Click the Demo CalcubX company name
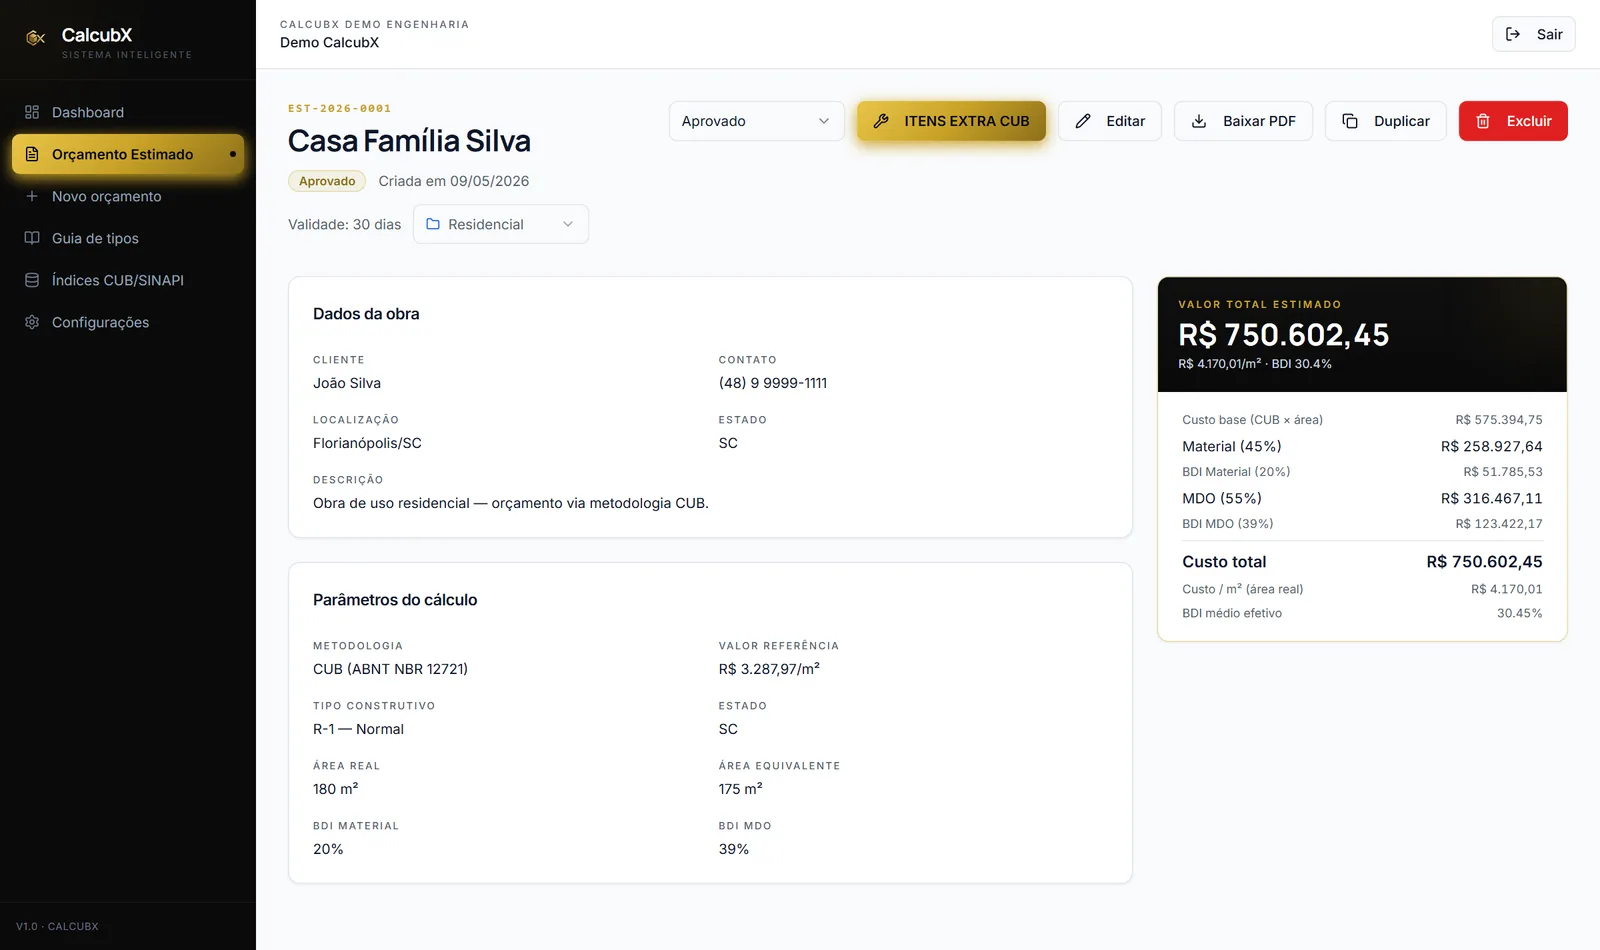This screenshot has height=950, width=1600. (329, 42)
